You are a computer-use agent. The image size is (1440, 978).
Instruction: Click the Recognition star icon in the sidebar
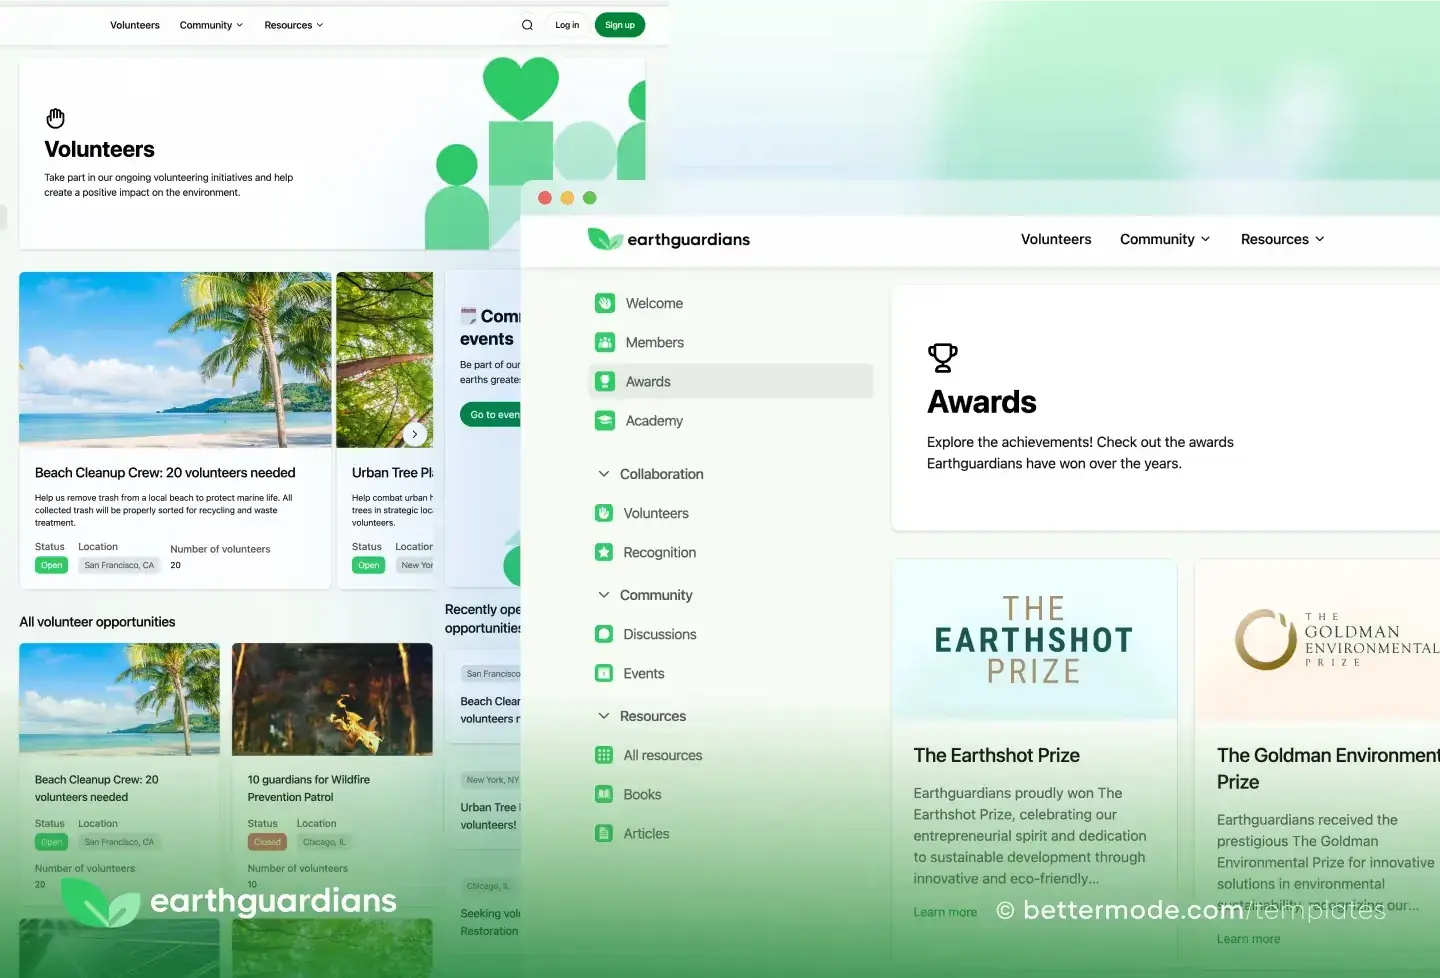604,552
